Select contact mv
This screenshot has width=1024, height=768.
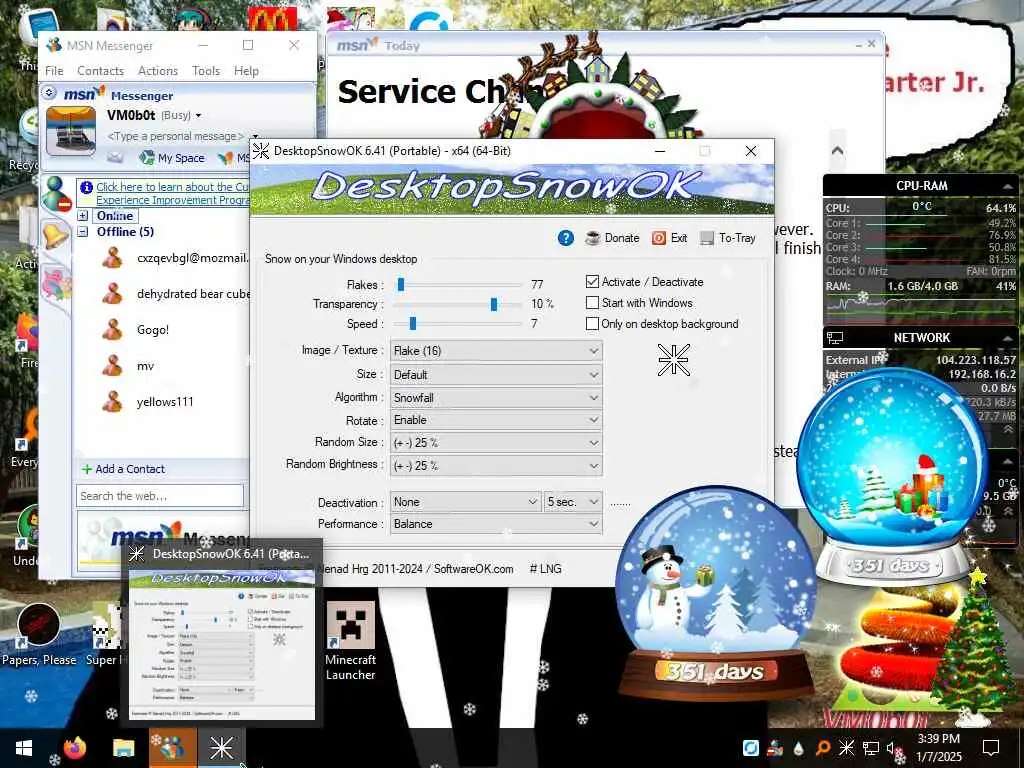[128, 366]
